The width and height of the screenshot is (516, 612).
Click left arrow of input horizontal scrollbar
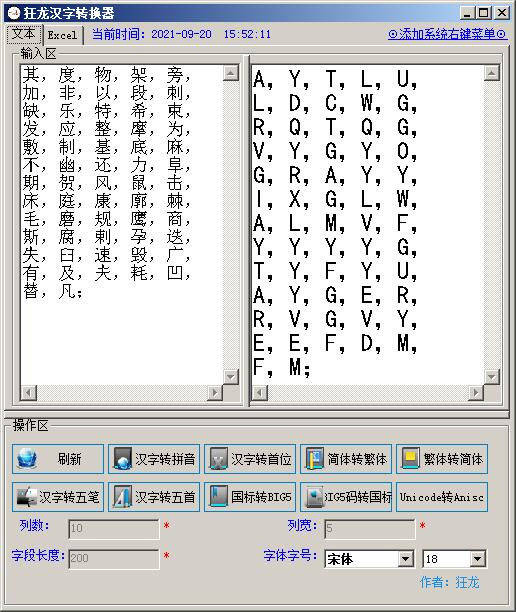click(x=28, y=392)
